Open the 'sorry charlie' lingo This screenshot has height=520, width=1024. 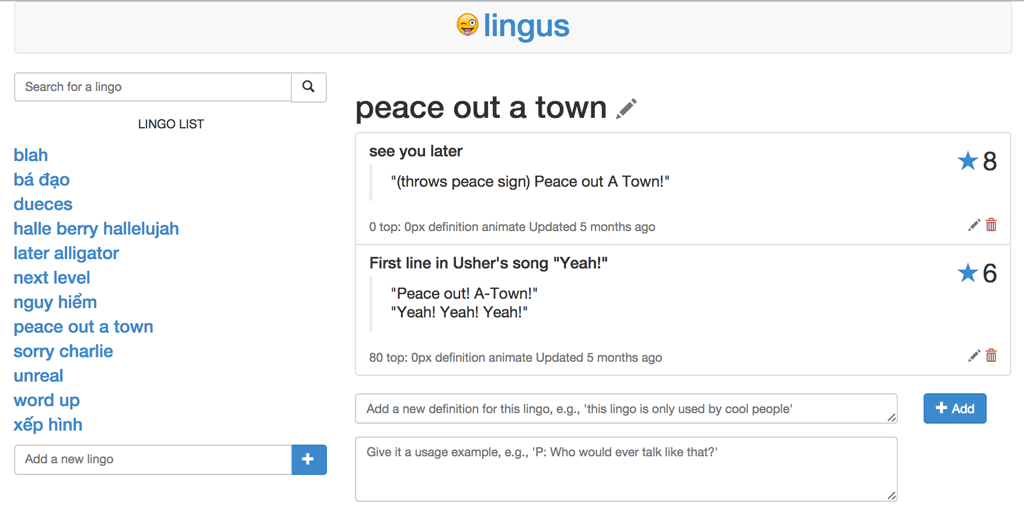click(63, 351)
